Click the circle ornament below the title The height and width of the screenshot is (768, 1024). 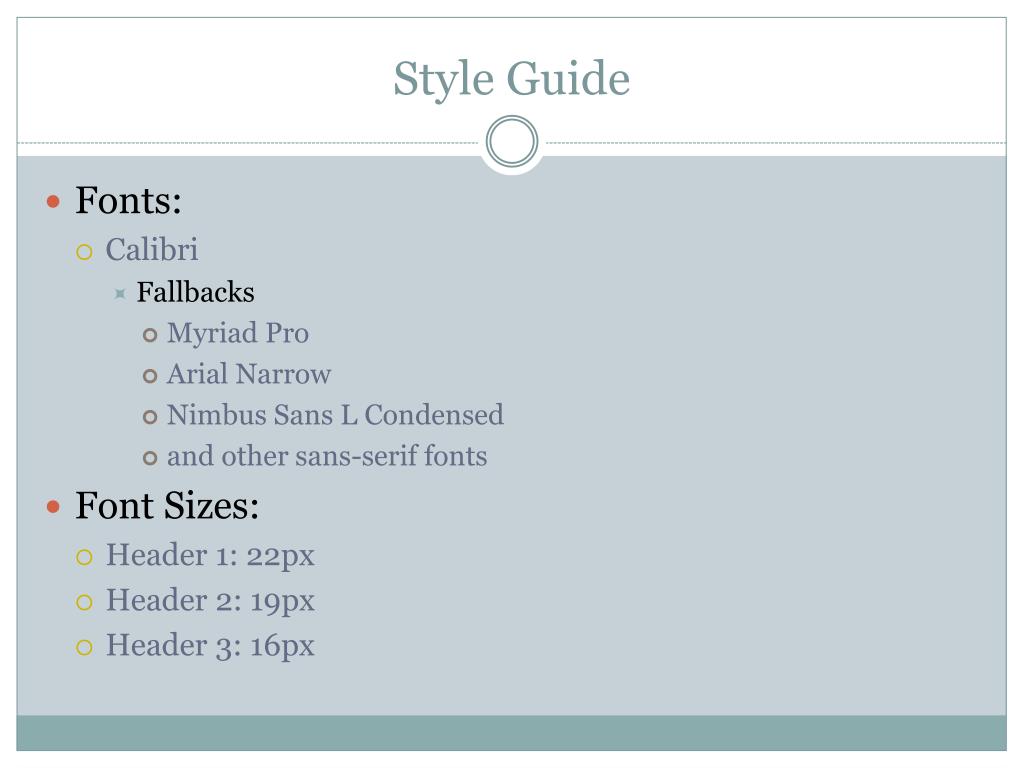tap(511, 143)
